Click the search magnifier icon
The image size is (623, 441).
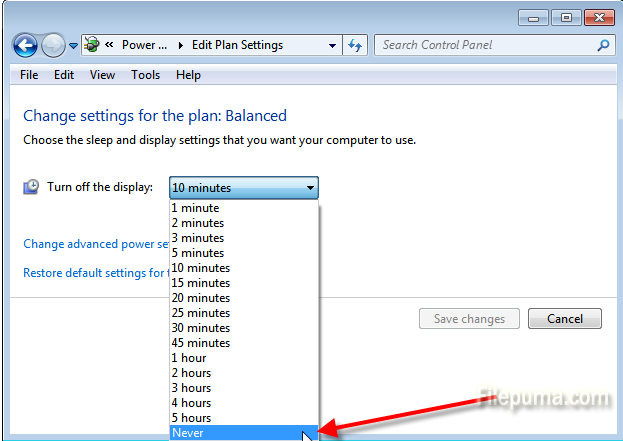(603, 45)
